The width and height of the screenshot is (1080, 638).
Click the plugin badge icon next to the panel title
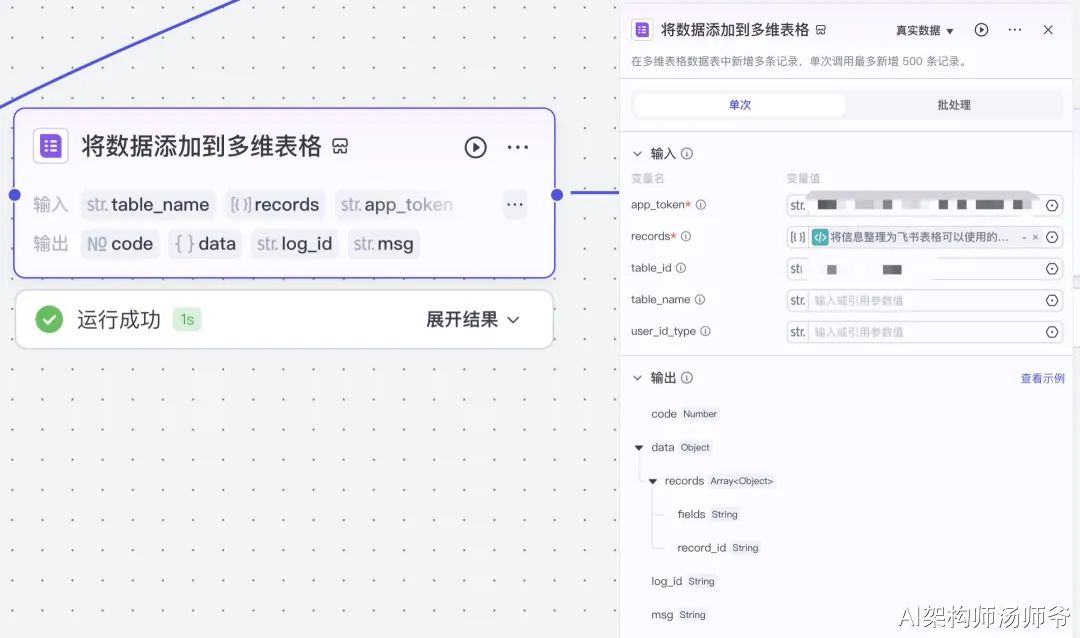pyautogui.click(x=820, y=30)
